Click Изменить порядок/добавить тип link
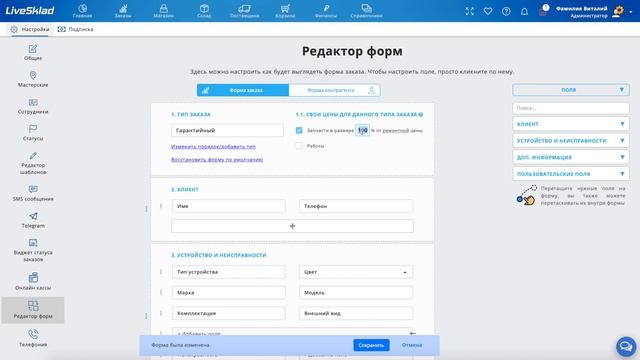 (x=213, y=147)
